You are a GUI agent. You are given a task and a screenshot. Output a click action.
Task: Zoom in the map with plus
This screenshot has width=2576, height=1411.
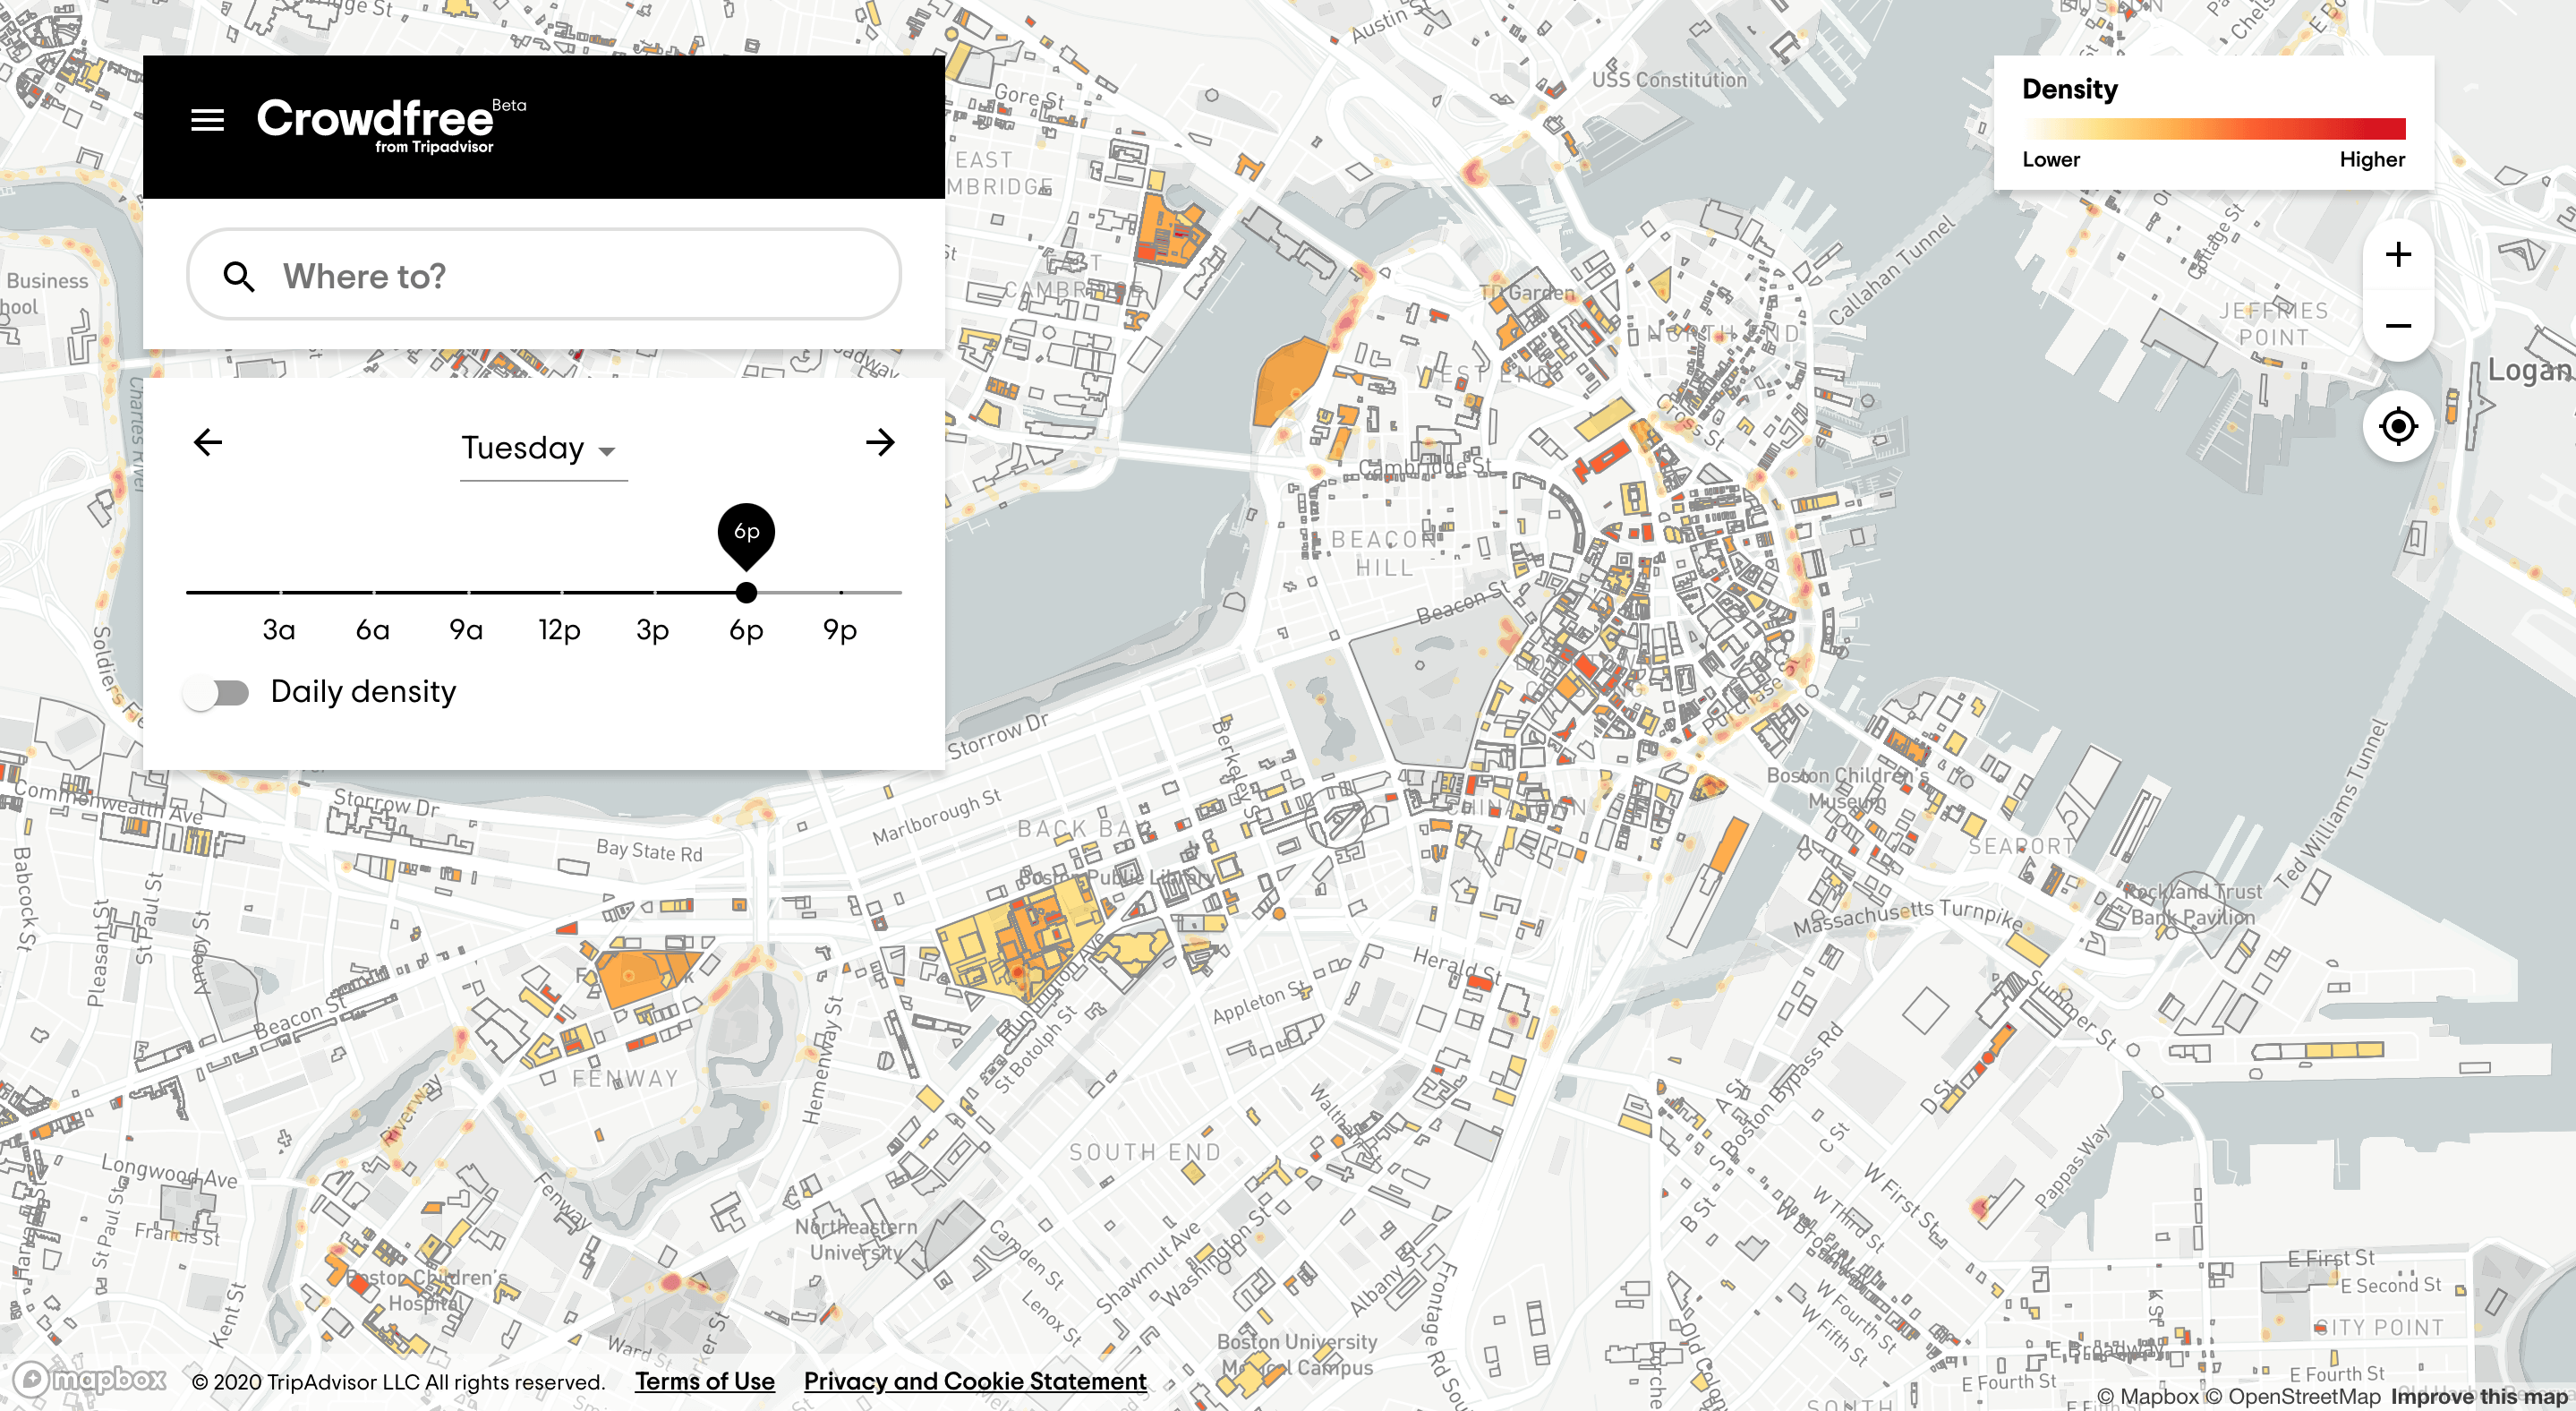(x=2398, y=254)
